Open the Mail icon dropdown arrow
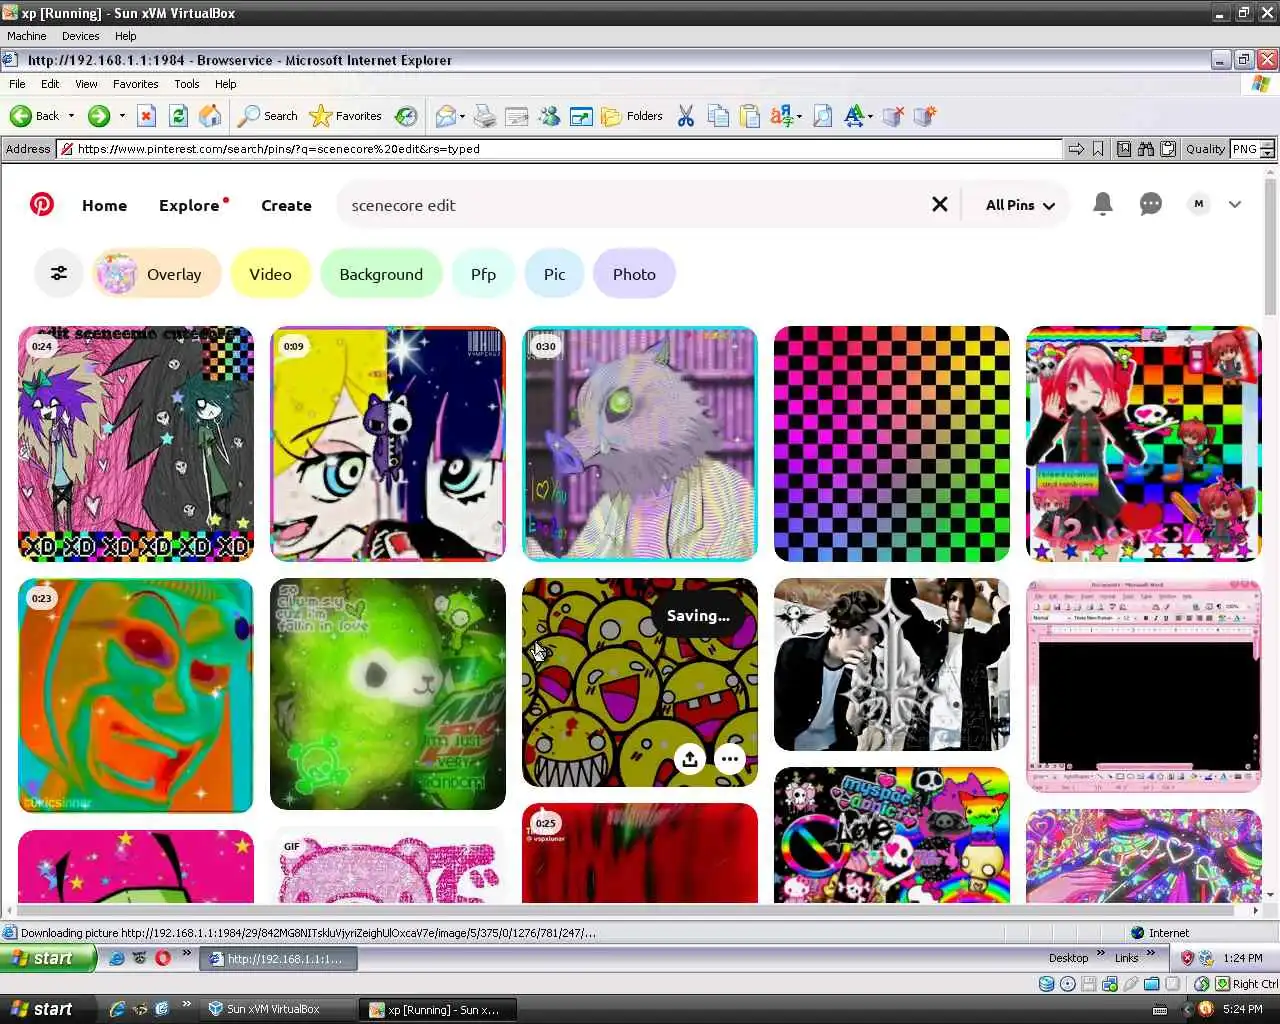Screen dimensions: 1280x1024 click(462, 117)
